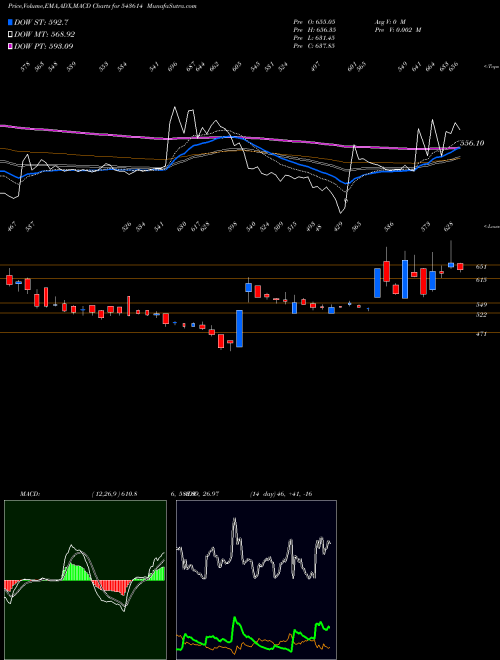
Task: Select the 'DOW ST: 592.7' legend text
Action: (x=41, y=22)
